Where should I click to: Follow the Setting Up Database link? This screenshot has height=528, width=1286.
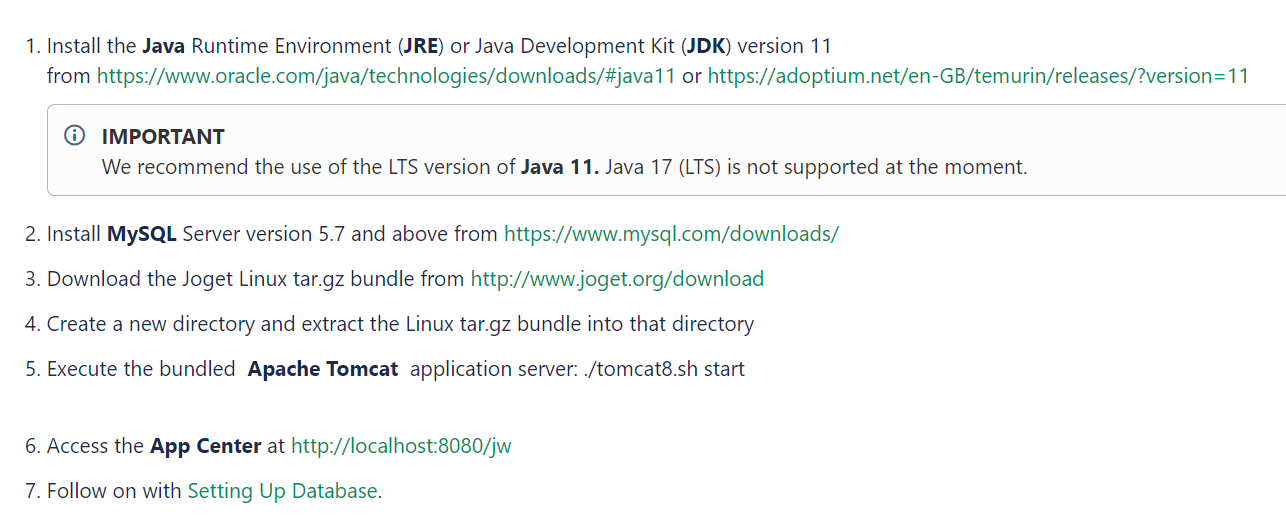(x=283, y=491)
